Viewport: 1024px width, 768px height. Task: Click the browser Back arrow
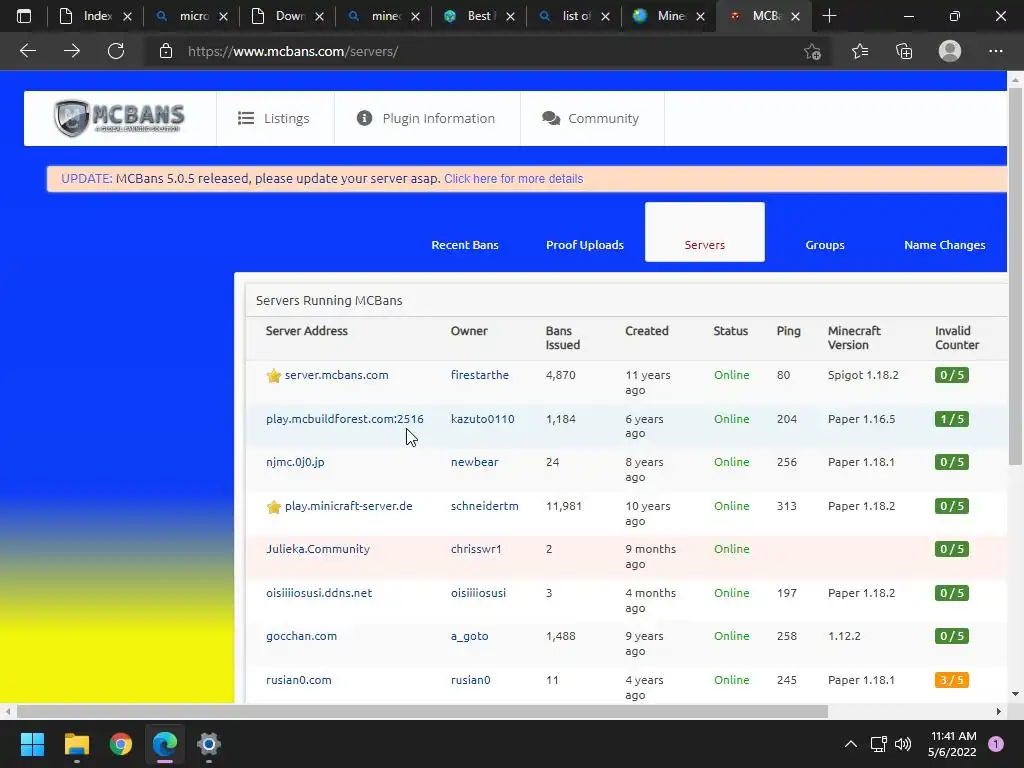point(27,51)
